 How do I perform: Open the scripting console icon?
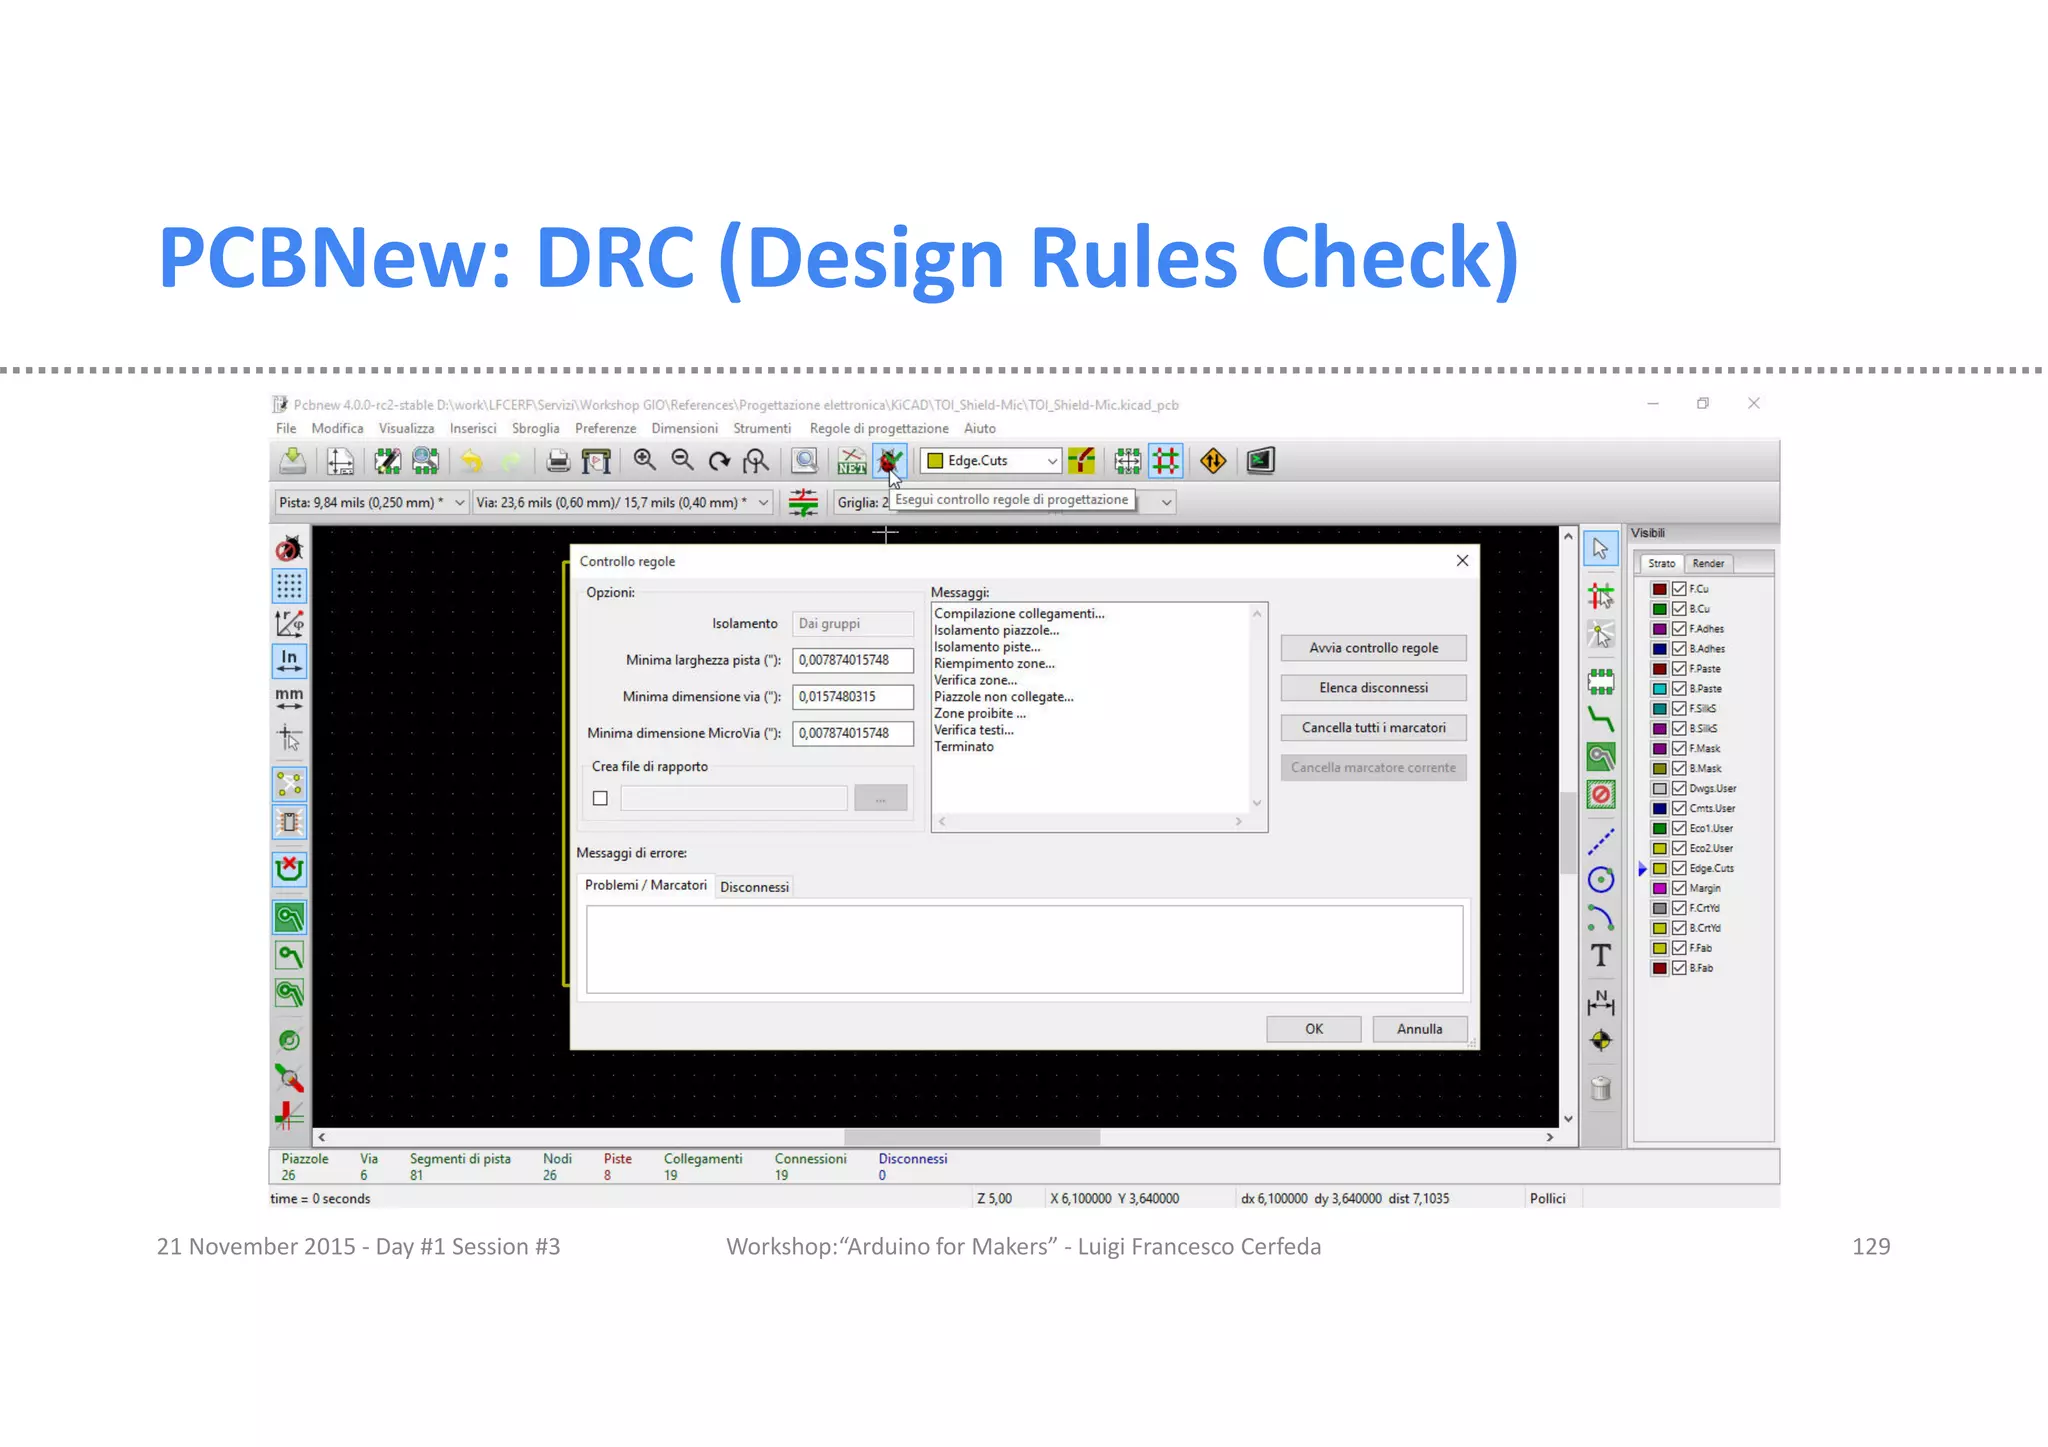click(x=1260, y=461)
